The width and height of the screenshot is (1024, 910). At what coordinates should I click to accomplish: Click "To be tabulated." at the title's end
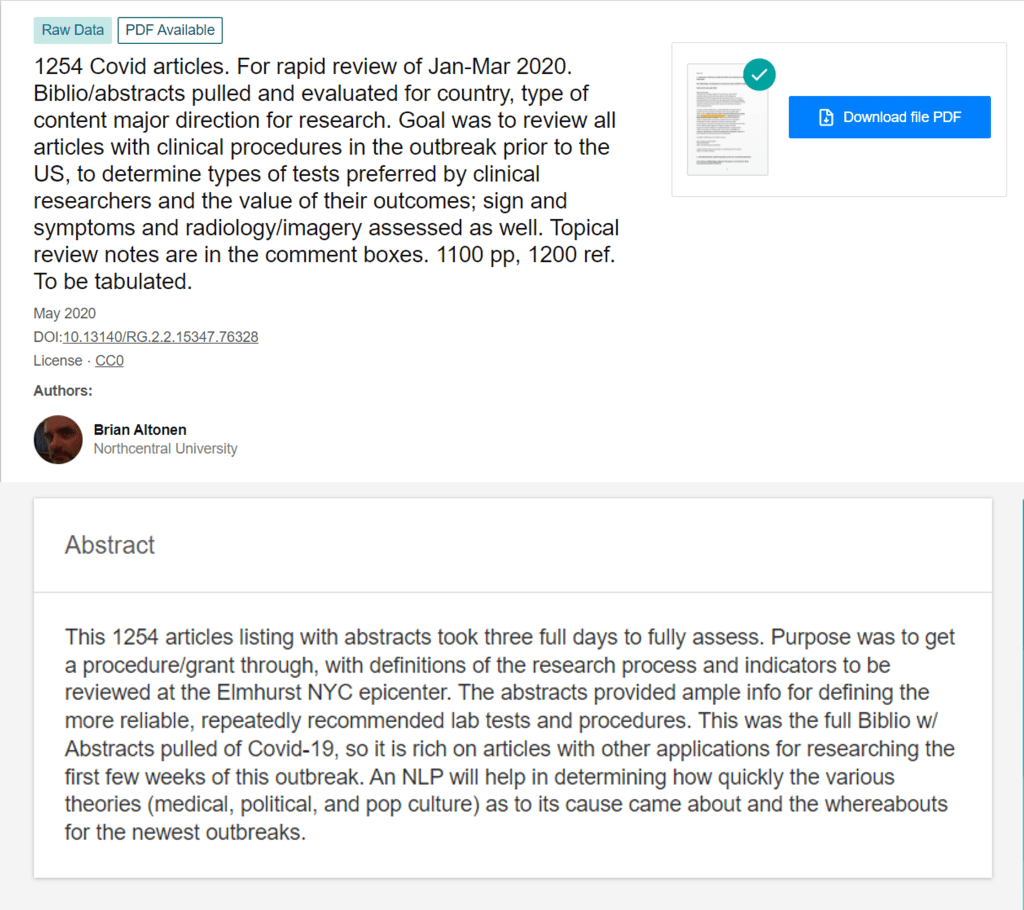point(113,282)
